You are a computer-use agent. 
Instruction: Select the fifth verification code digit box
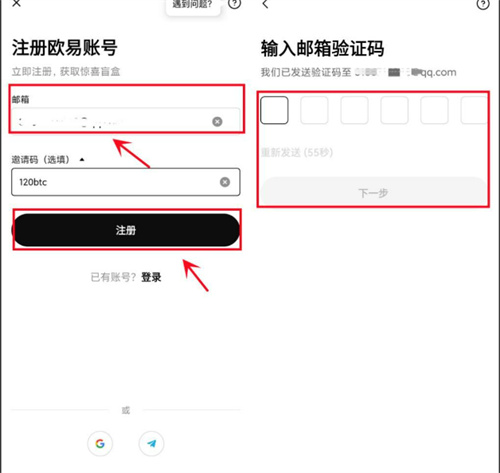(x=434, y=110)
